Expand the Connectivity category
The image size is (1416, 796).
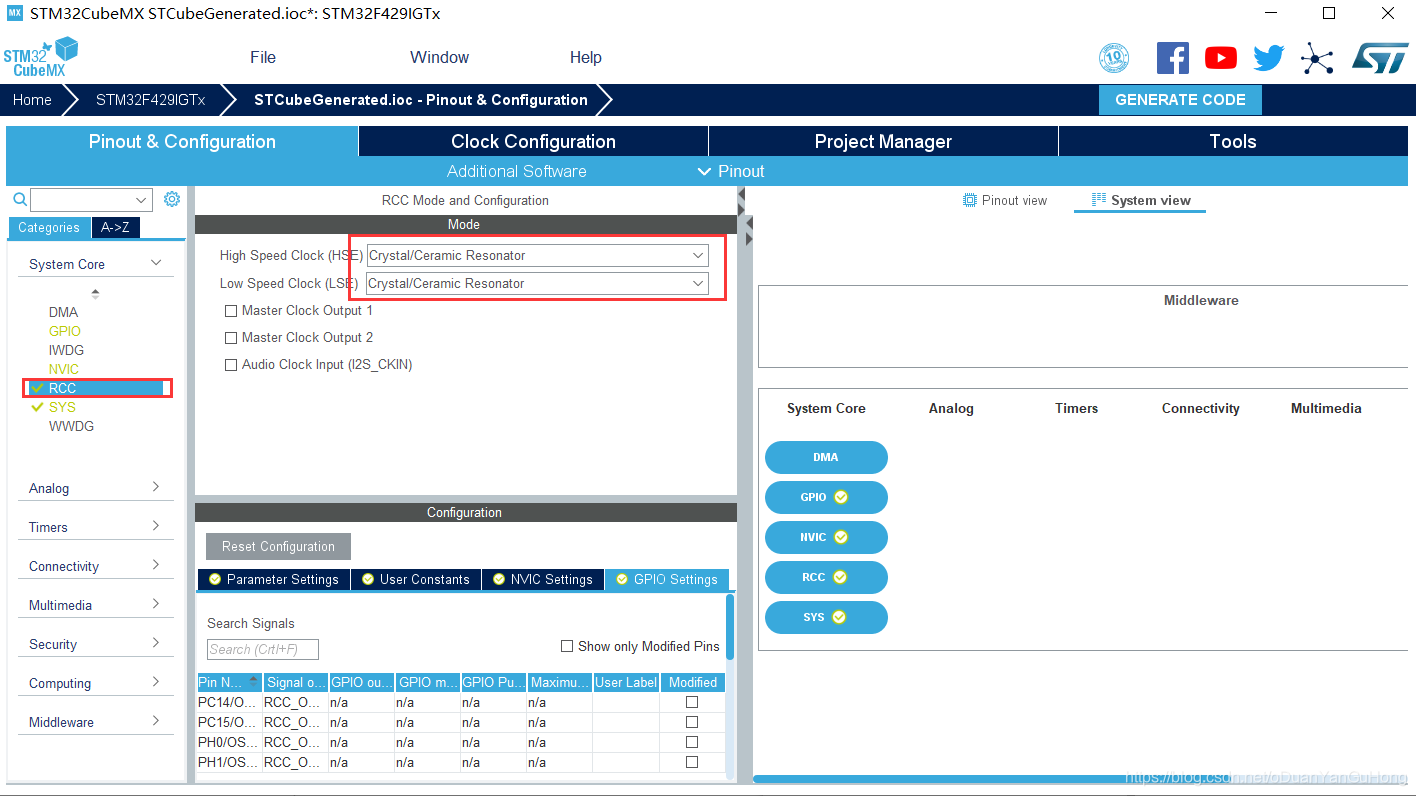tap(156, 565)
